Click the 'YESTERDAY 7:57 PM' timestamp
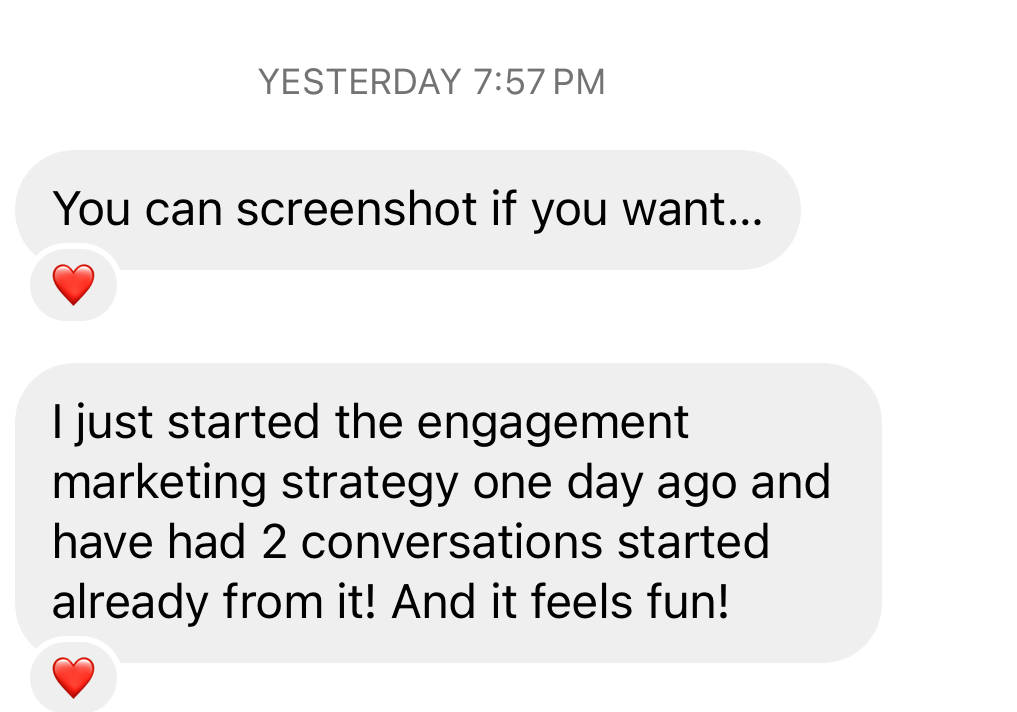This screenshot has height=712, width=1017. coord(431,82)
